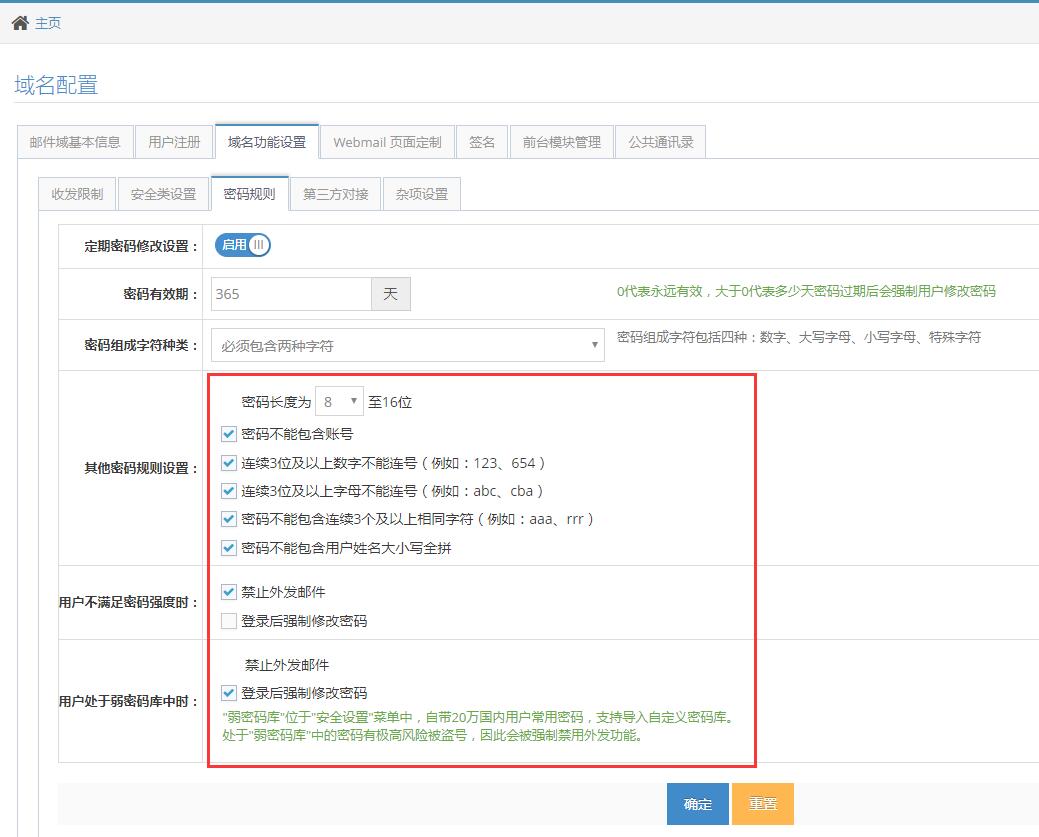The height and width of the screenshot is (837, 1039).
Task: Click the 天 unit addon beside validity field
Action: 390,294
